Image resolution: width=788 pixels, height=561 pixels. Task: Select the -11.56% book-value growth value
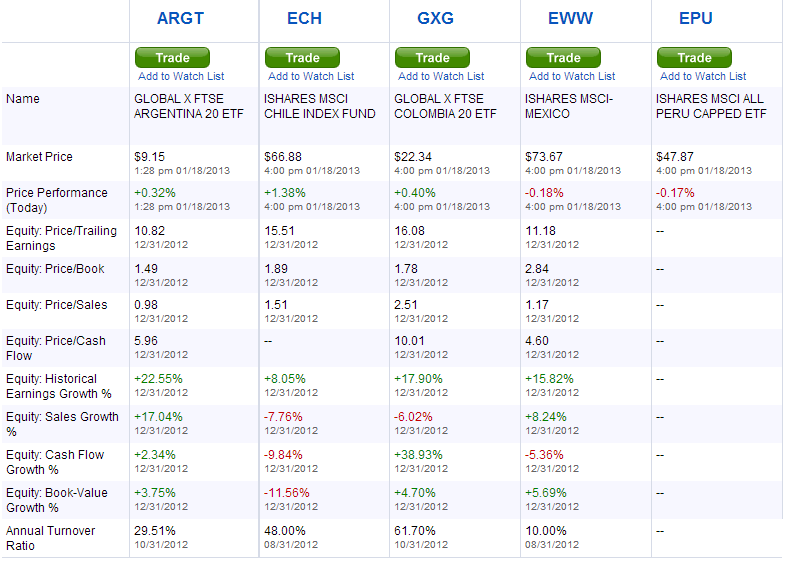click(x=287, y=493)
